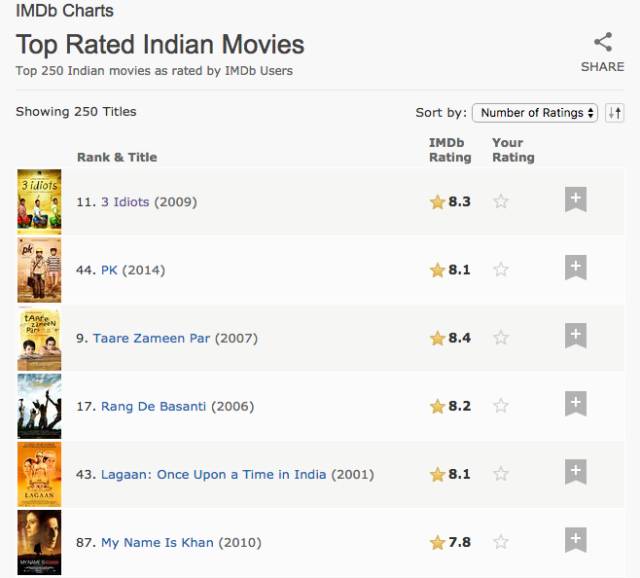Rate Taare Zameen Par with star

[x=501, y=338]
